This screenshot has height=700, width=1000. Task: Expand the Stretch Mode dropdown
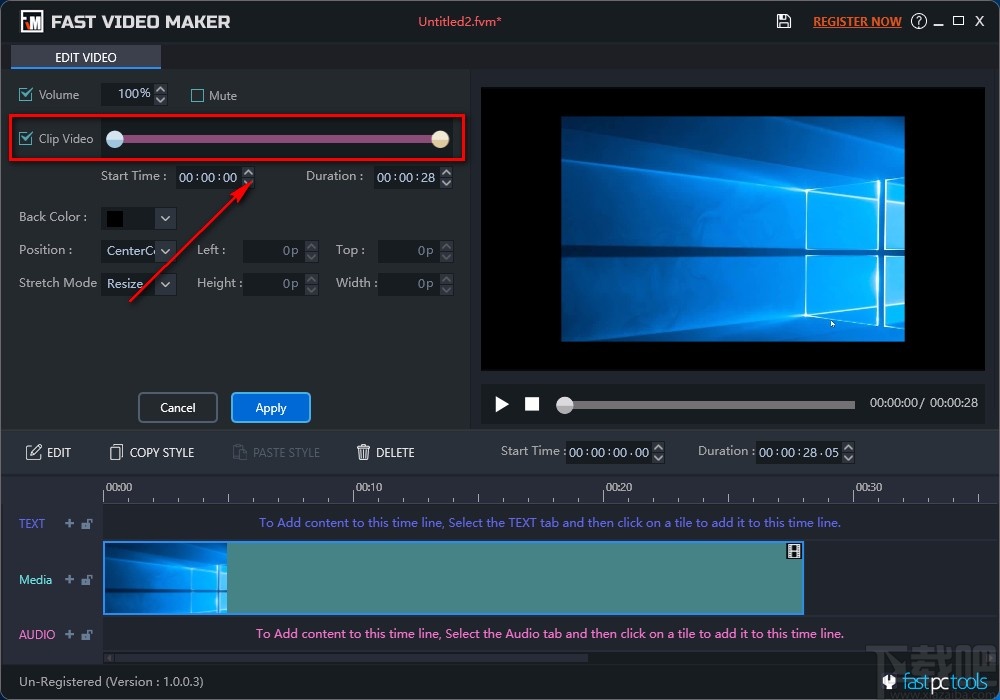165,284
